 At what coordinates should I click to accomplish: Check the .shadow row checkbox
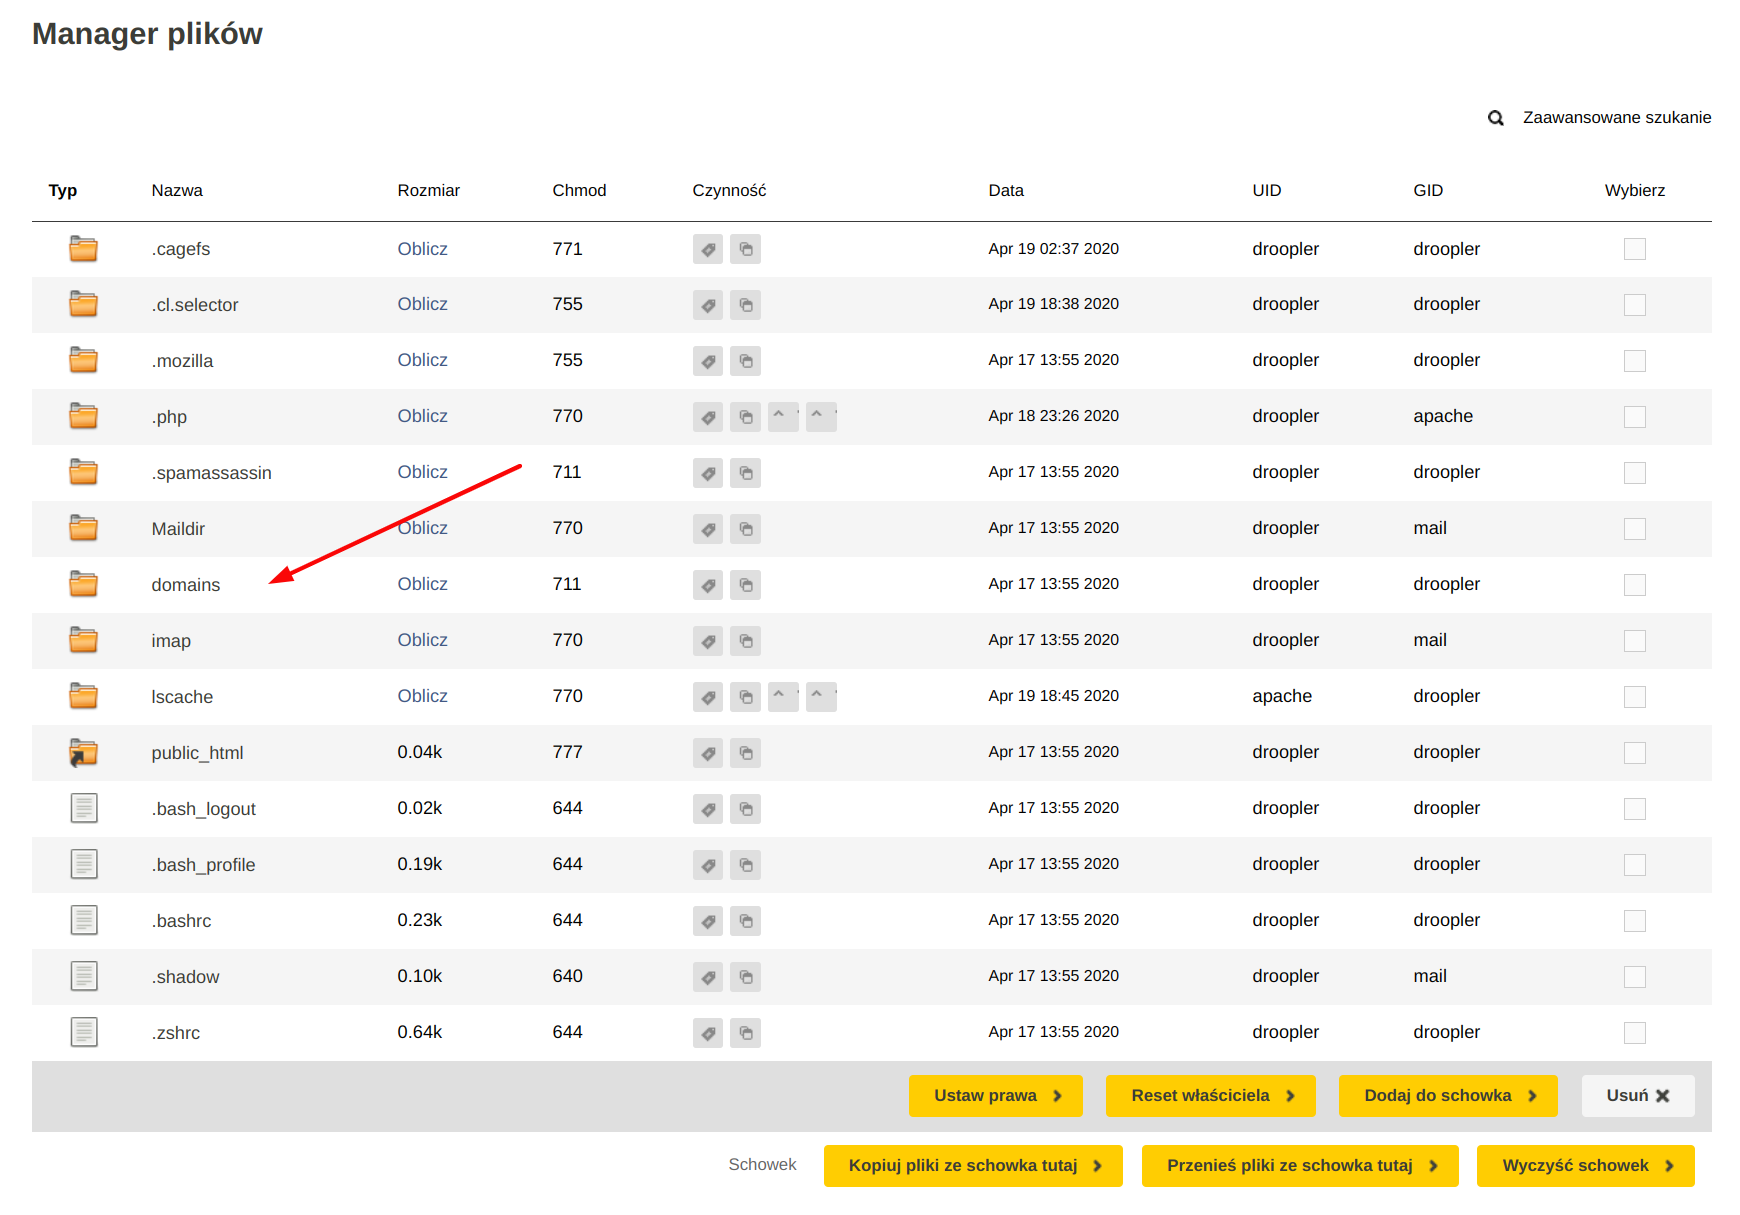pyautogui.click(x=1635, y=977)
